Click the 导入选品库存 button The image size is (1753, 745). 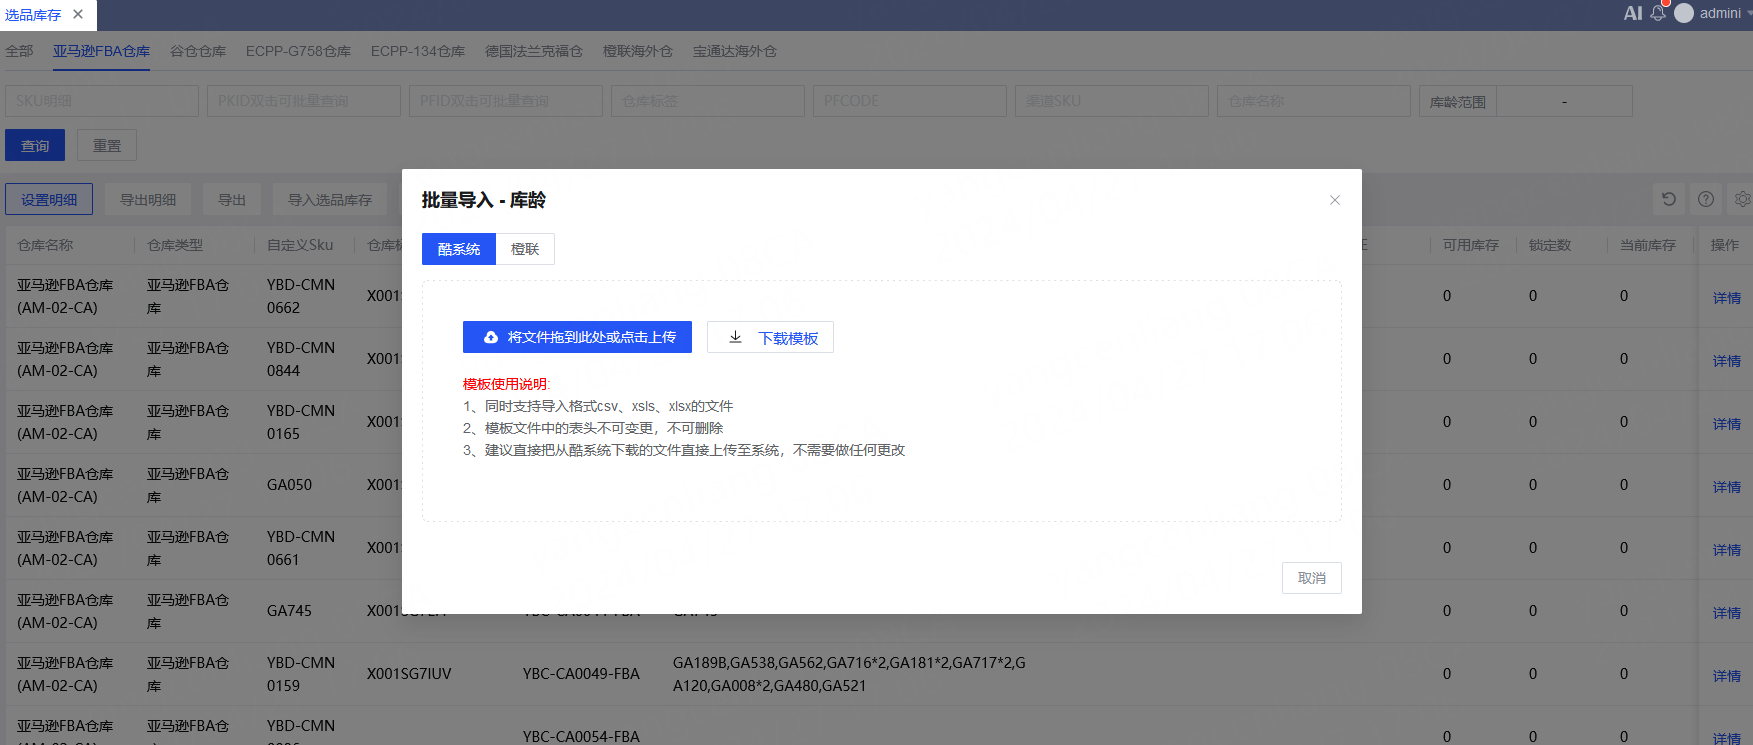click(329, 199)
